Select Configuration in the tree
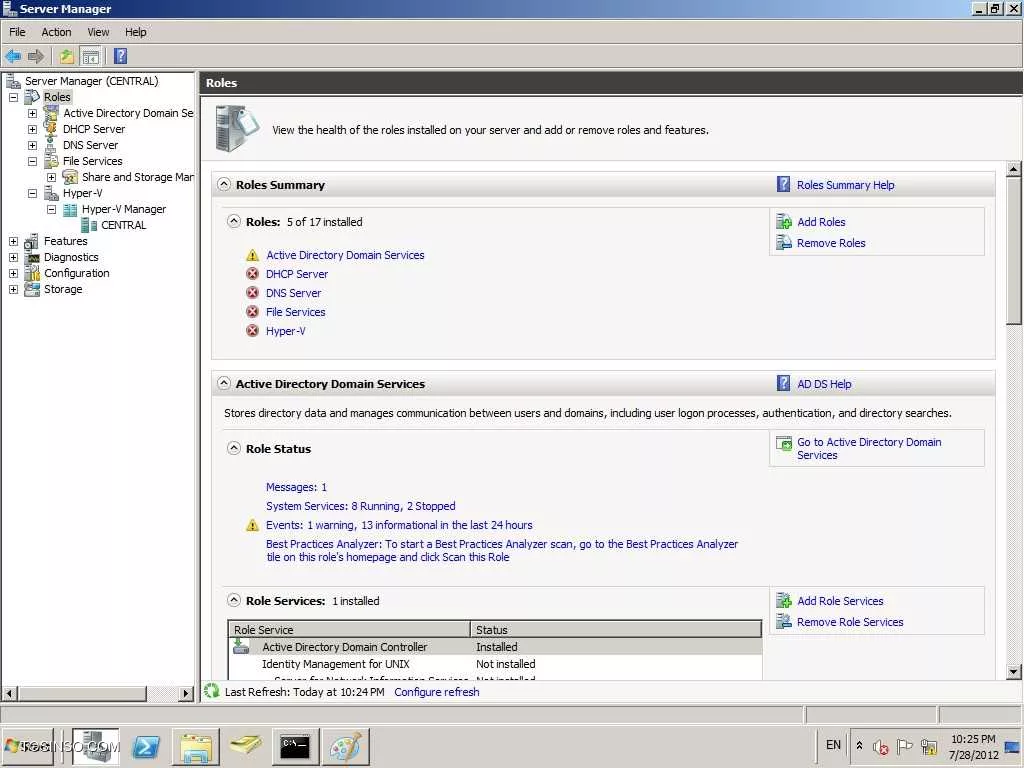Screen dimensions: 1024x768 click(76, 274)
